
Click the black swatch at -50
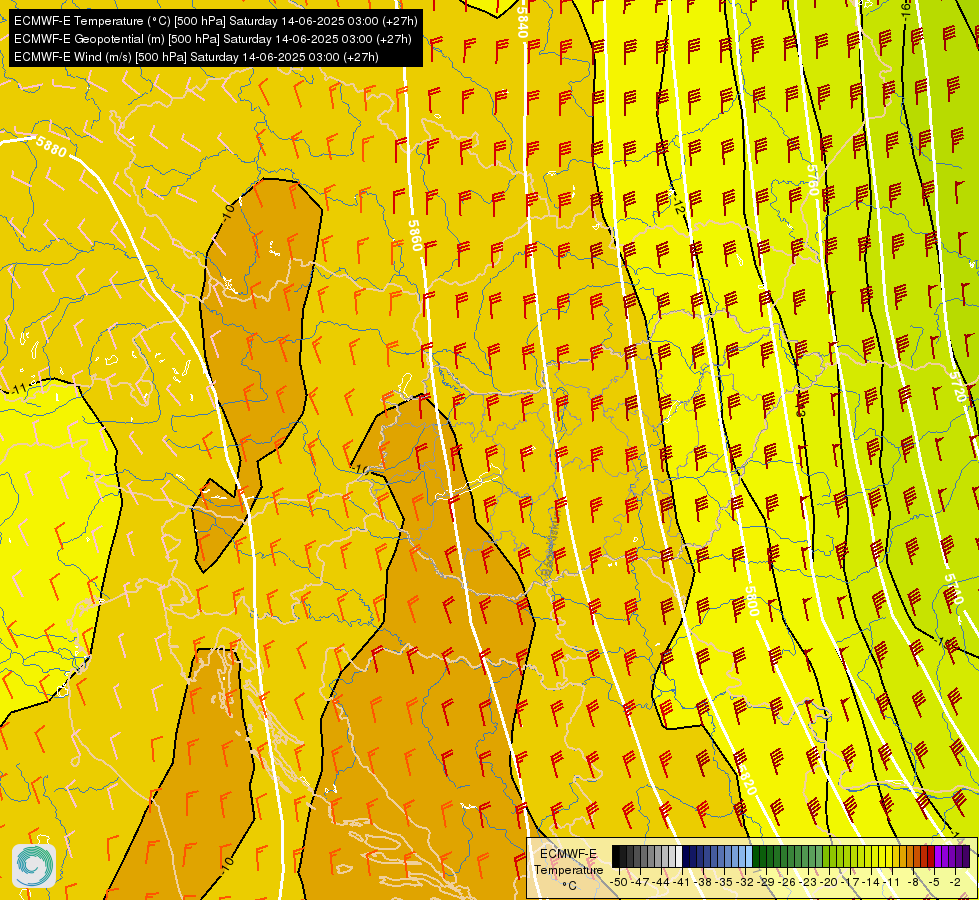pos(616,856)
